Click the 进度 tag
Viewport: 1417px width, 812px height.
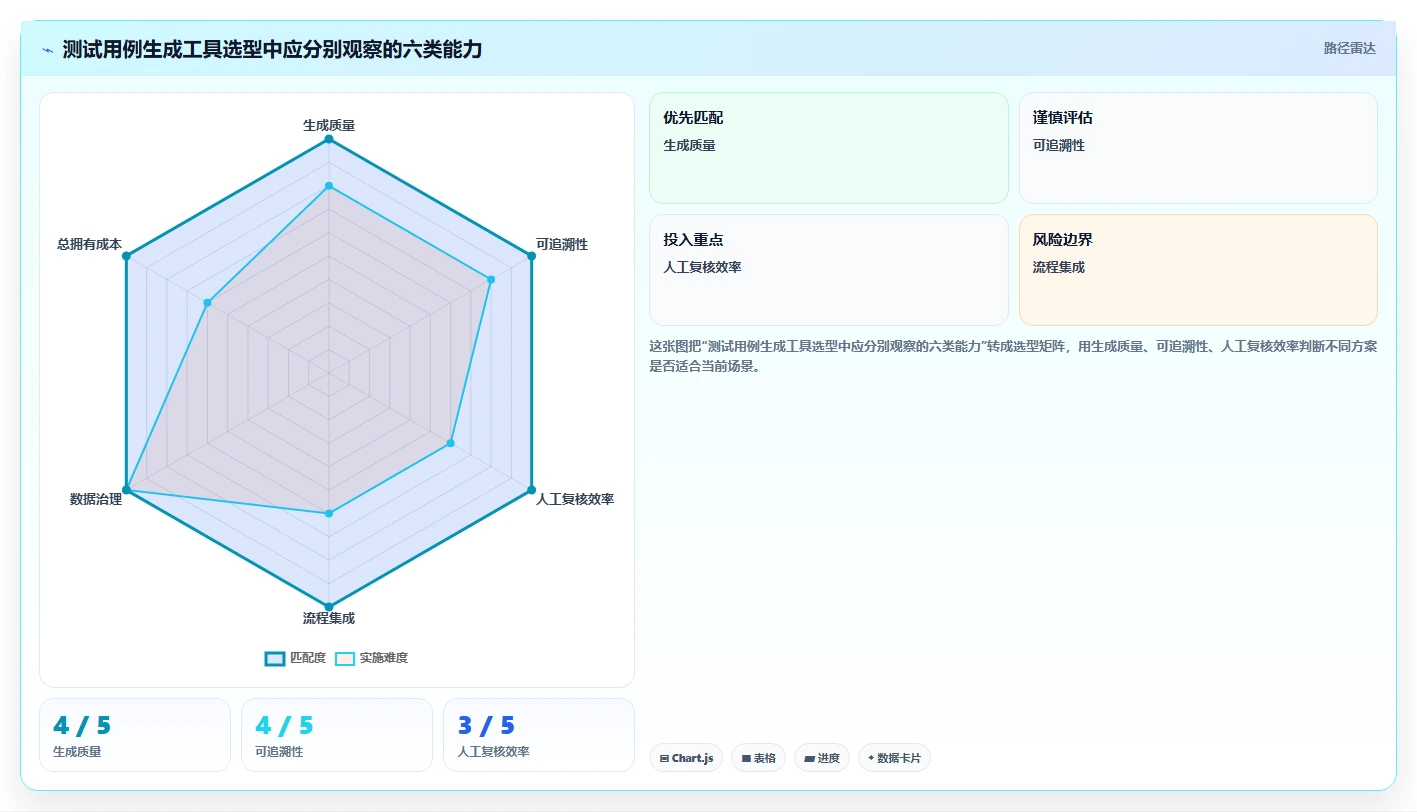822,758
